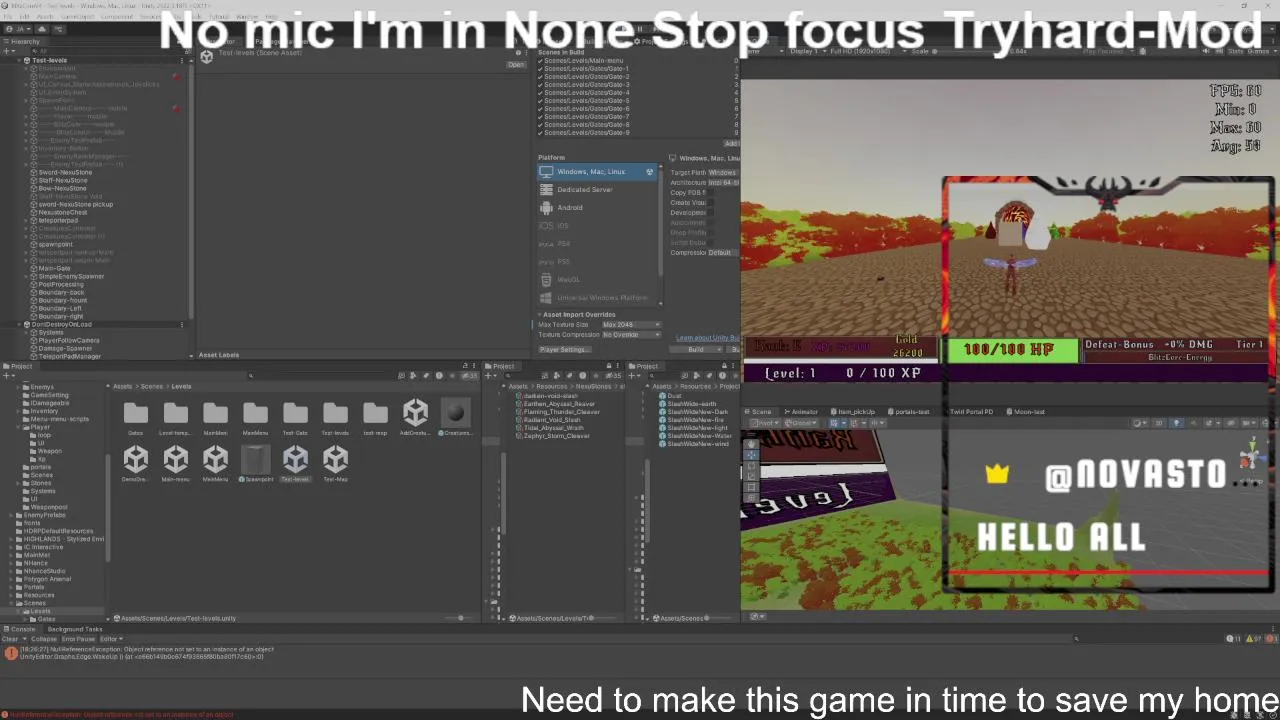Select the Bow-NexuStone object icon in Hierarchy
This screenshot has height=720, width=1280.
[x=34, y=188]
